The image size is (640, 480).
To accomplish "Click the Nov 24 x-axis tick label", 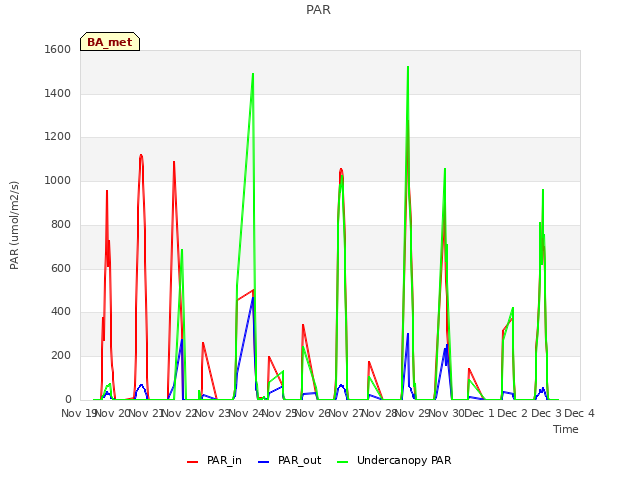I will [246, 413].
